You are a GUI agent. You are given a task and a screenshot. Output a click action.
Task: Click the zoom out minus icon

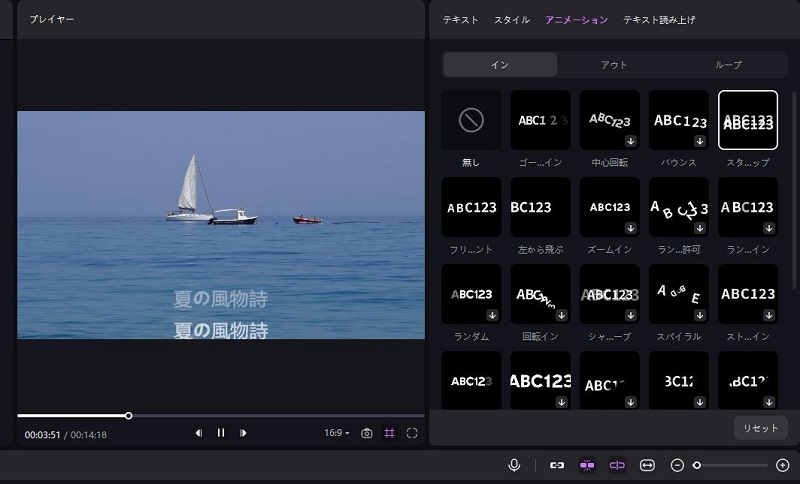677,465
